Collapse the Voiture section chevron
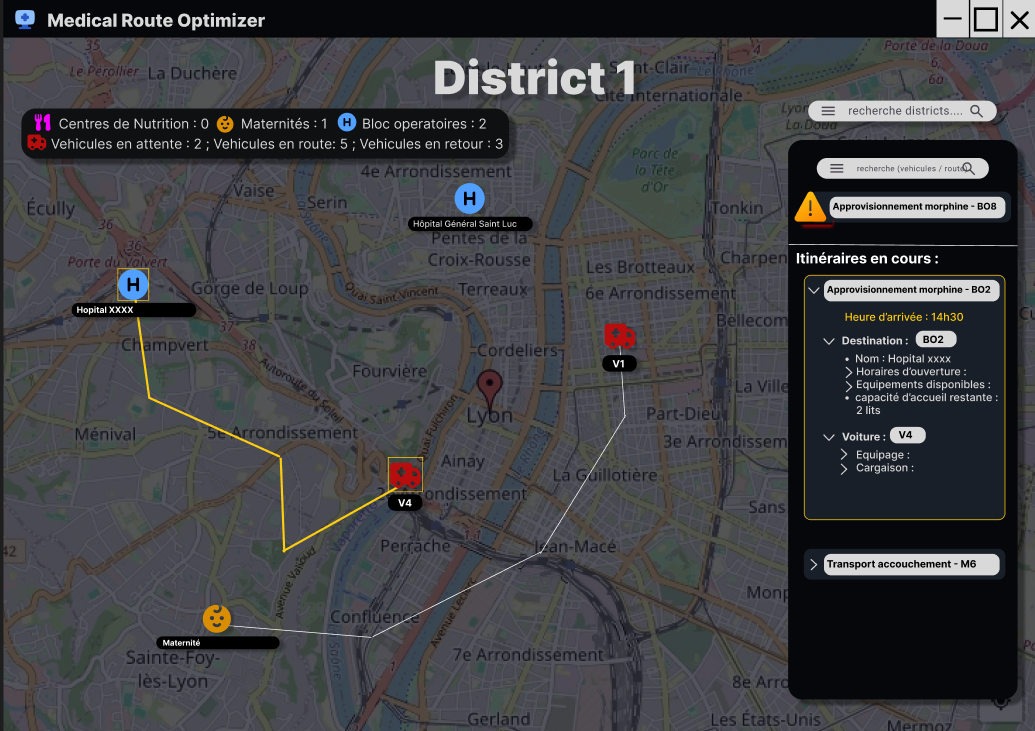This screenshot has width=1035, height=731. tap(829, 436)
